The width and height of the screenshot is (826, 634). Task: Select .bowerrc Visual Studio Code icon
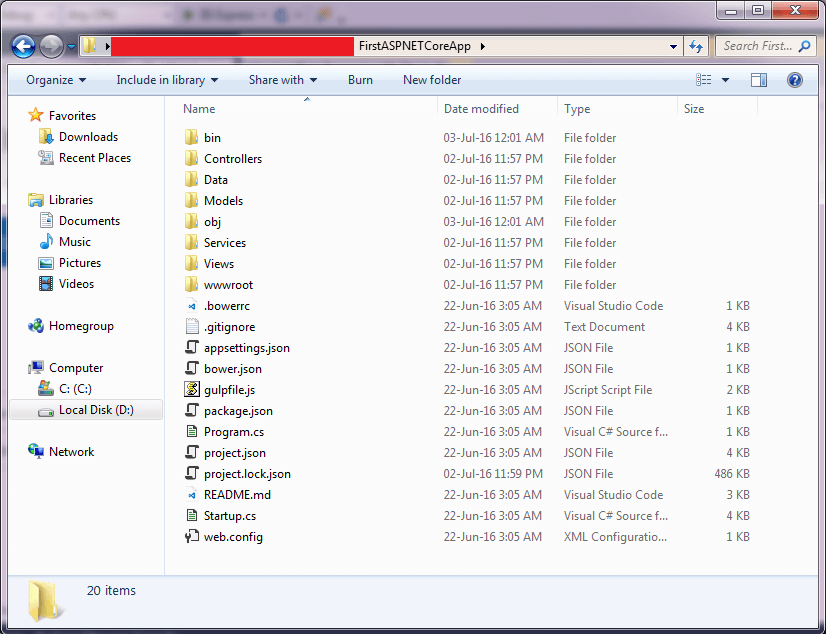tap(192, 306)
